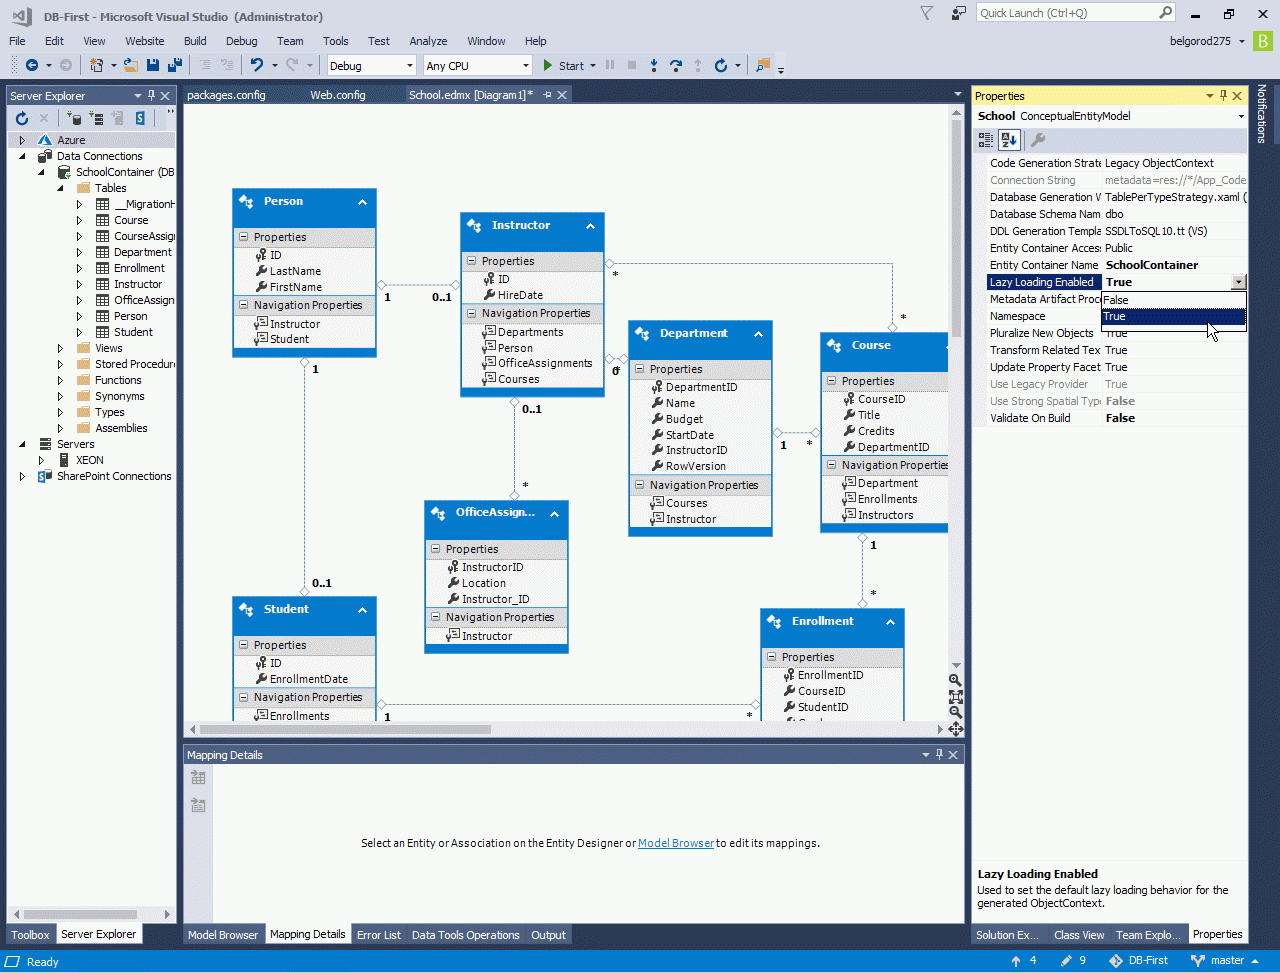Open Solution Configurations Debug dropdown
Viewport: 1280px width, 973px height.
(371, 66)
